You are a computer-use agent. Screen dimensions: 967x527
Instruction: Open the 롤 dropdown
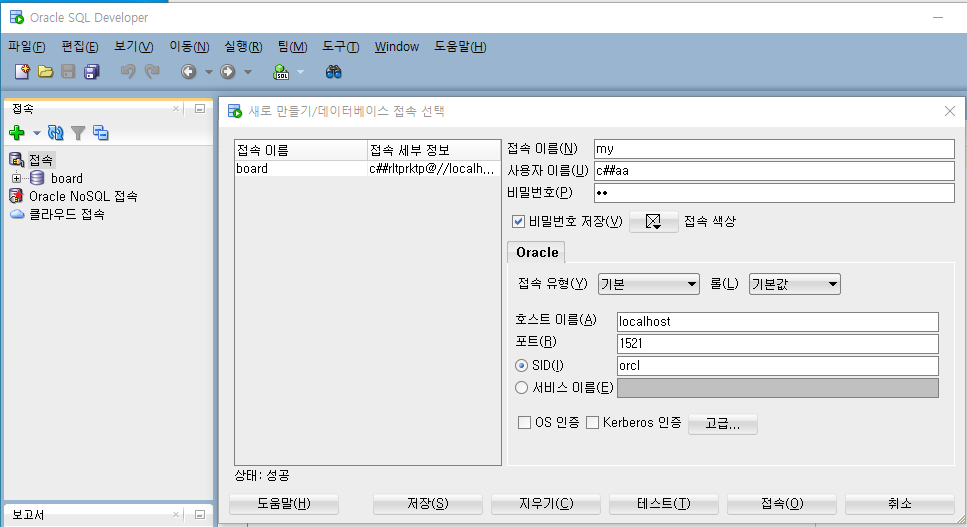point(794,284)
